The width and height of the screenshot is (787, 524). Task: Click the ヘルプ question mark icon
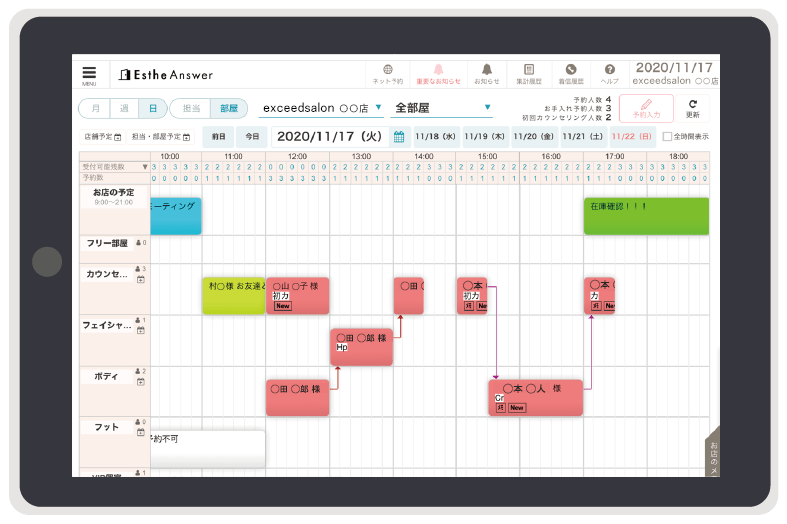609,72
